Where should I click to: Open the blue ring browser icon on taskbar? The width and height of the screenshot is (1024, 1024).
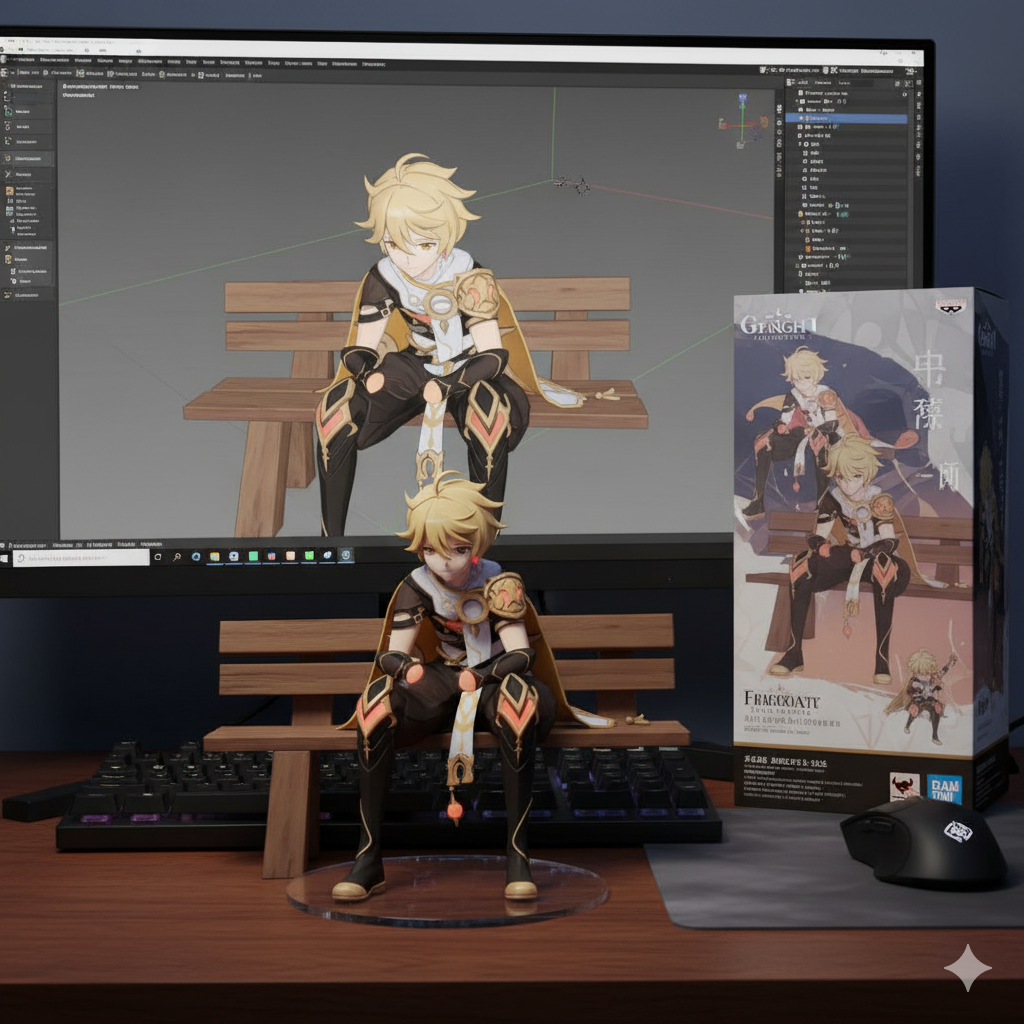(196, 556)
